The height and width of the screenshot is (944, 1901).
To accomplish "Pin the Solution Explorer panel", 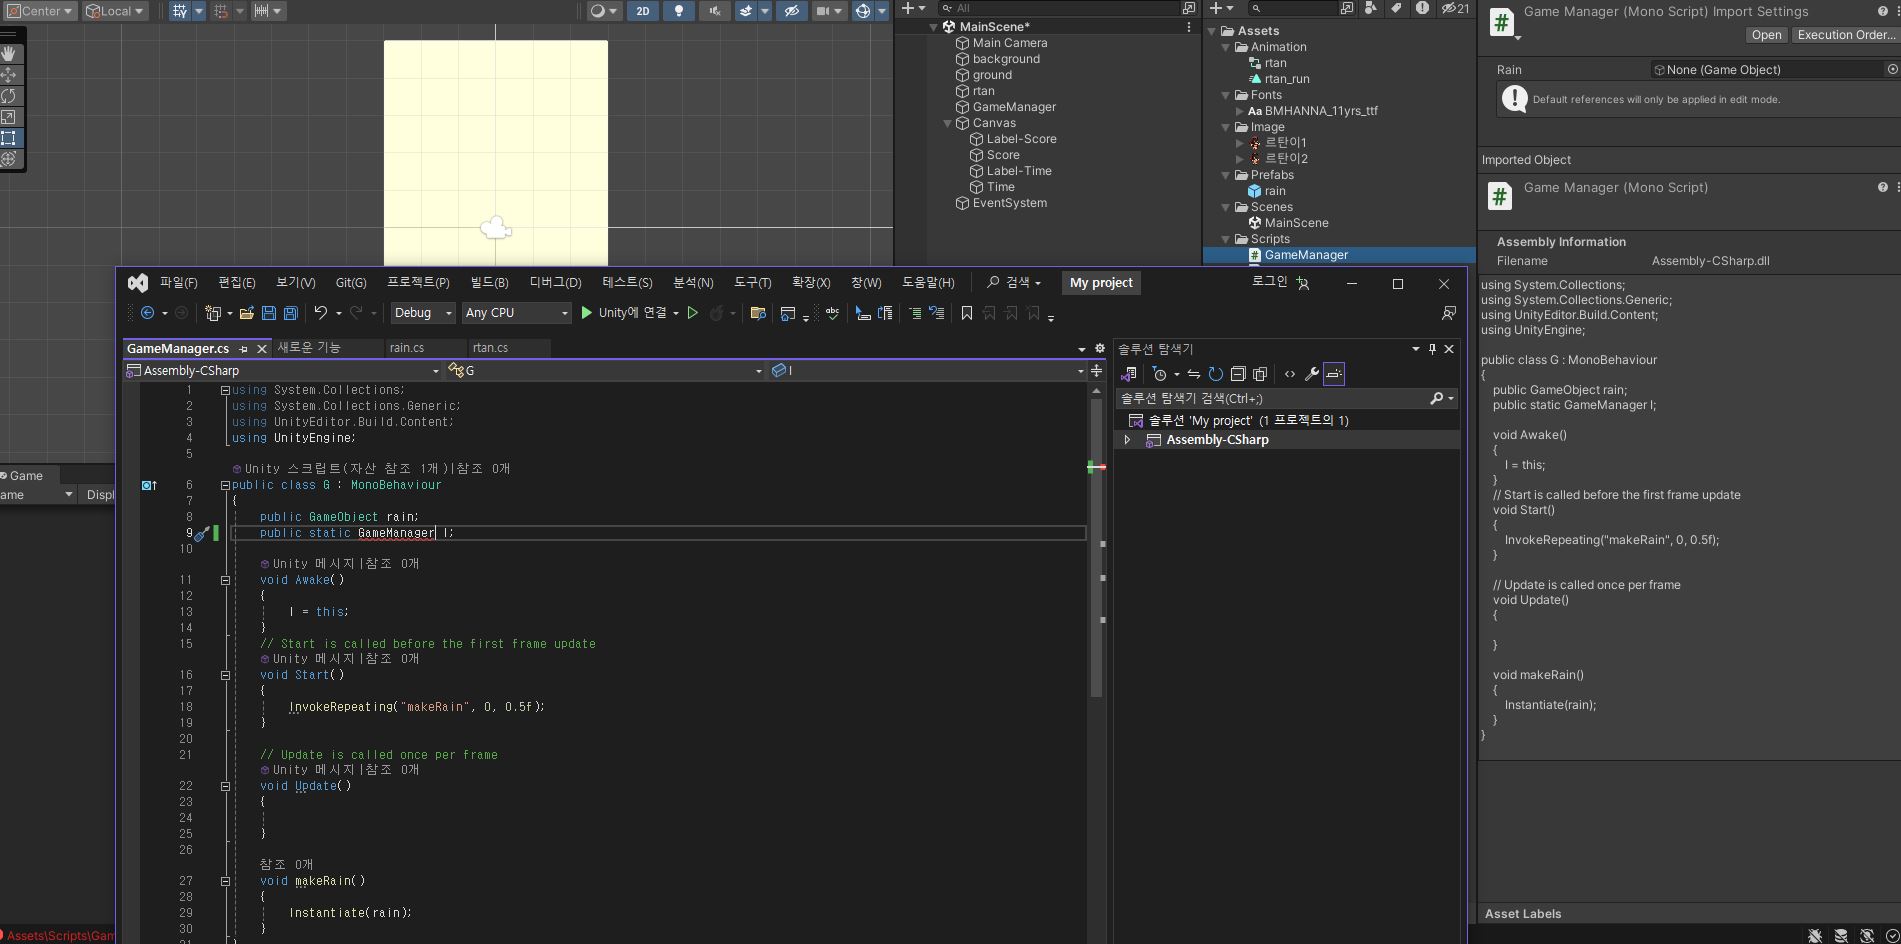I will [1432, 349].
